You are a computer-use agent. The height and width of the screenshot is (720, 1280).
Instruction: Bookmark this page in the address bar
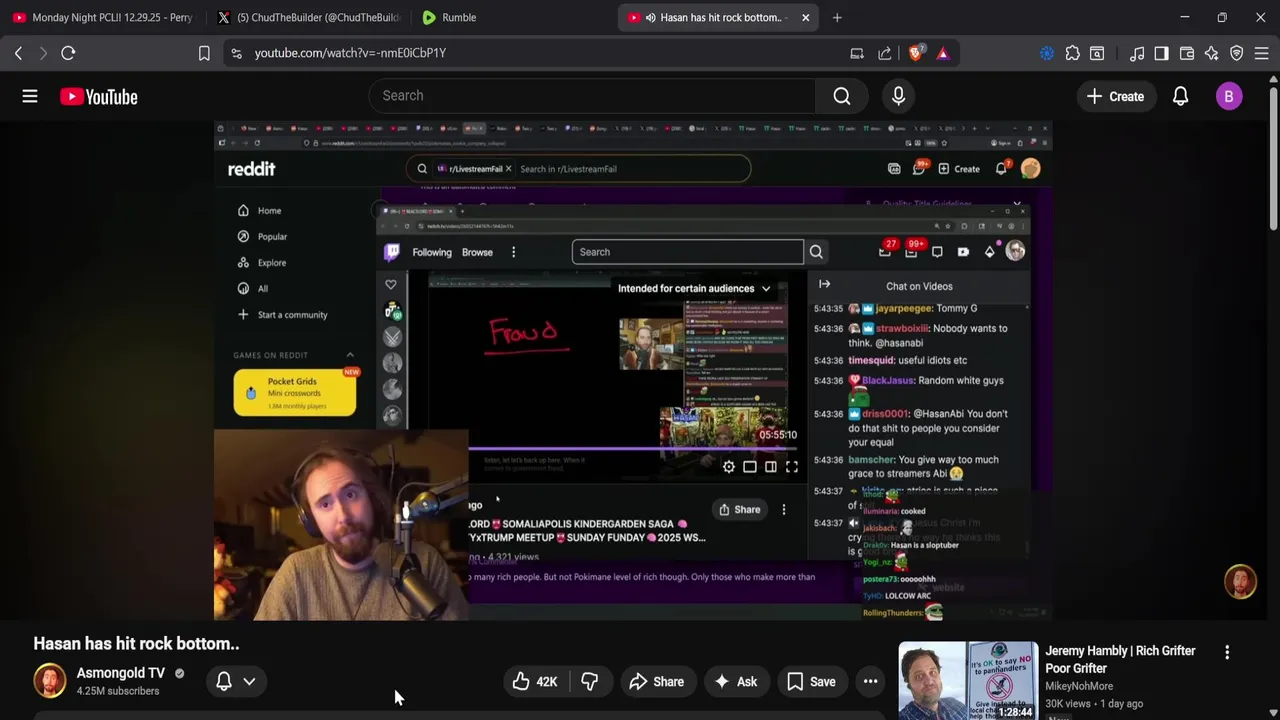[204, 53]
